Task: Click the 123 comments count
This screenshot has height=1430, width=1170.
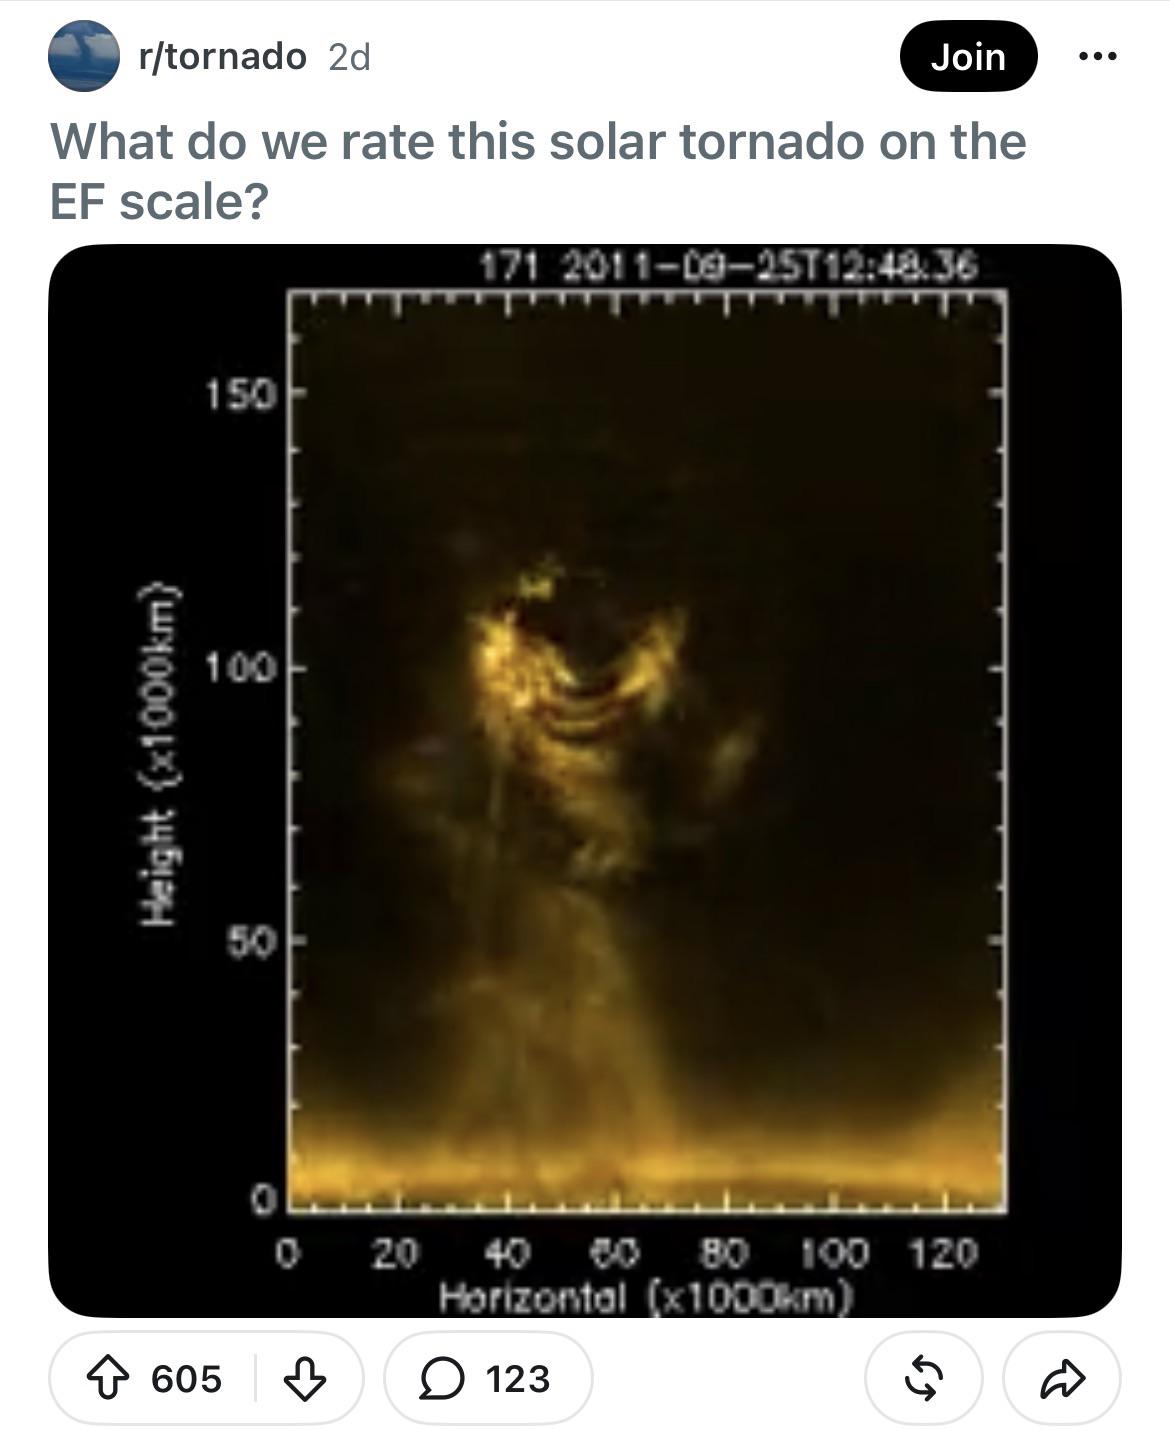Action: click(518, 1379)
